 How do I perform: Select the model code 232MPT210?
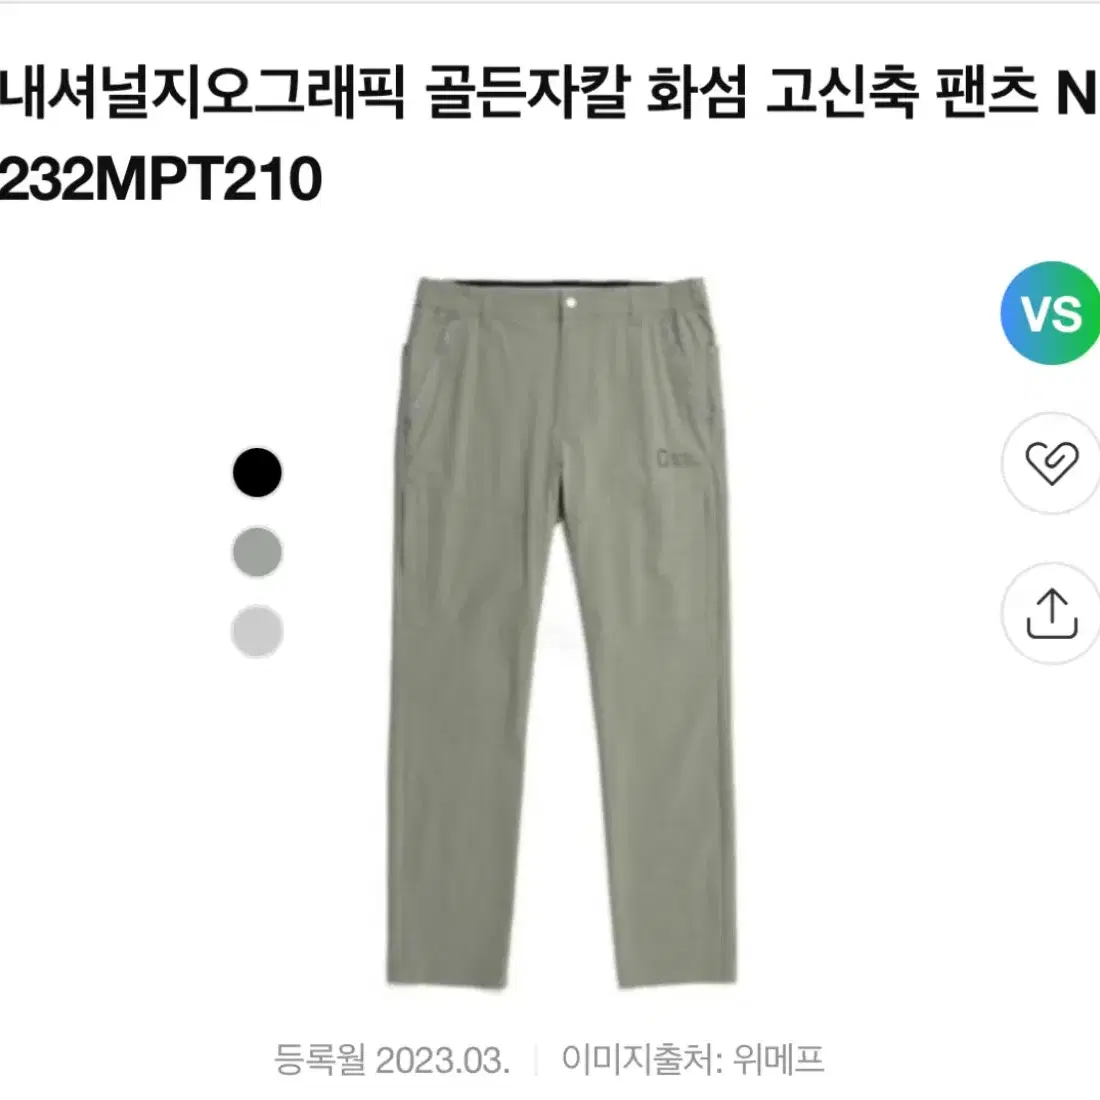coord(161,180)
